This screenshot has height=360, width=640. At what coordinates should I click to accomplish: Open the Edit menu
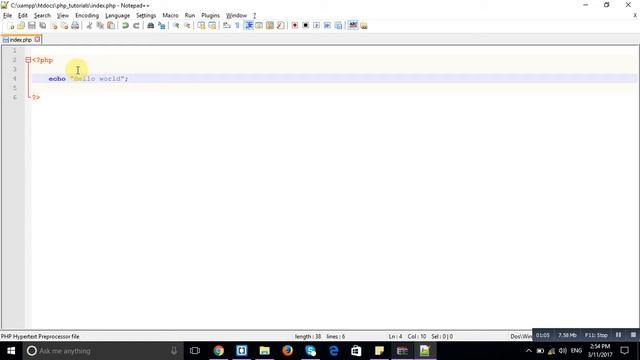click(x=23, y=16)
